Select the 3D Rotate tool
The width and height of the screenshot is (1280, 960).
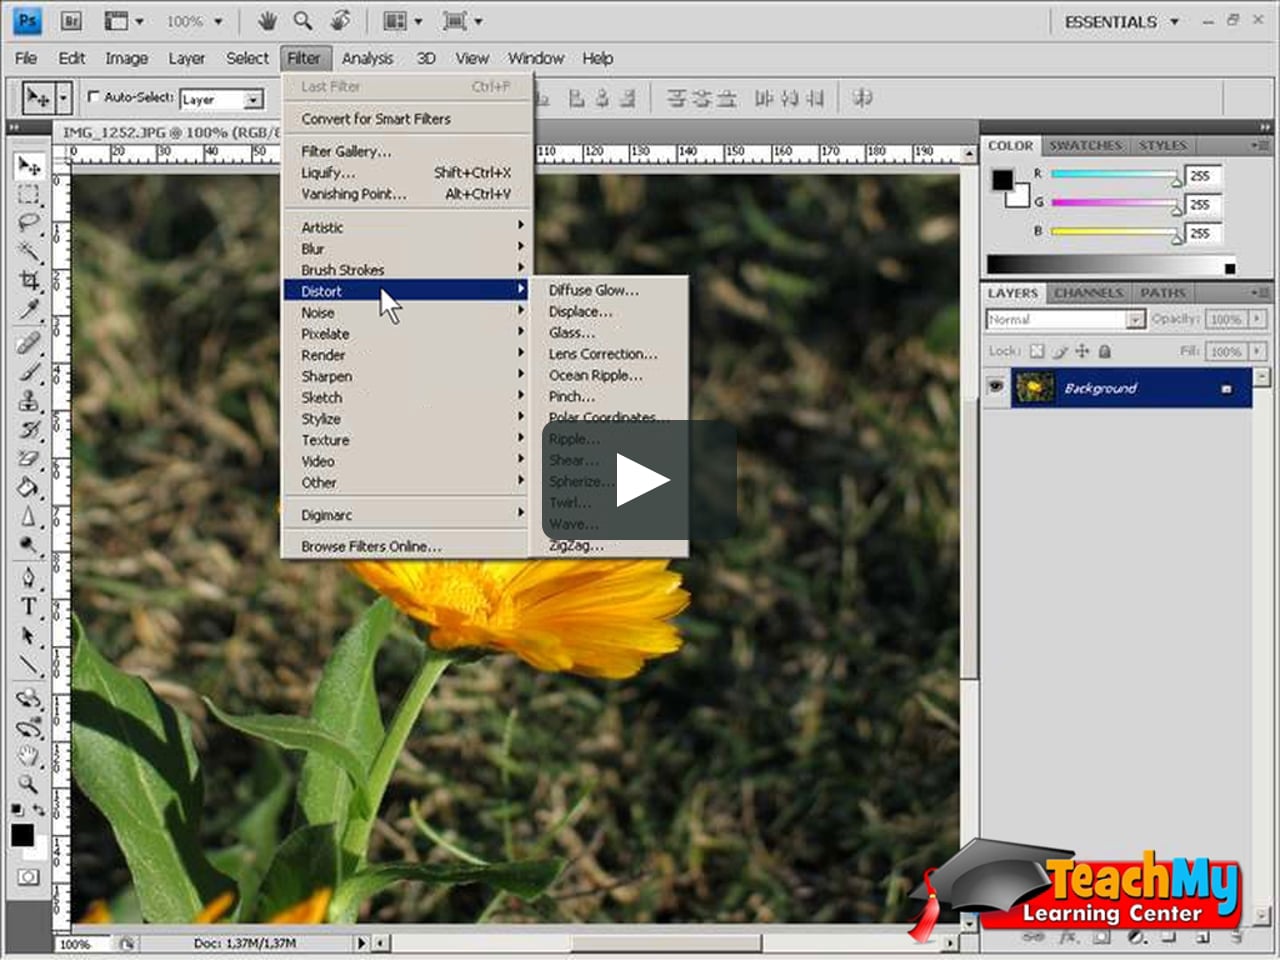28,698
